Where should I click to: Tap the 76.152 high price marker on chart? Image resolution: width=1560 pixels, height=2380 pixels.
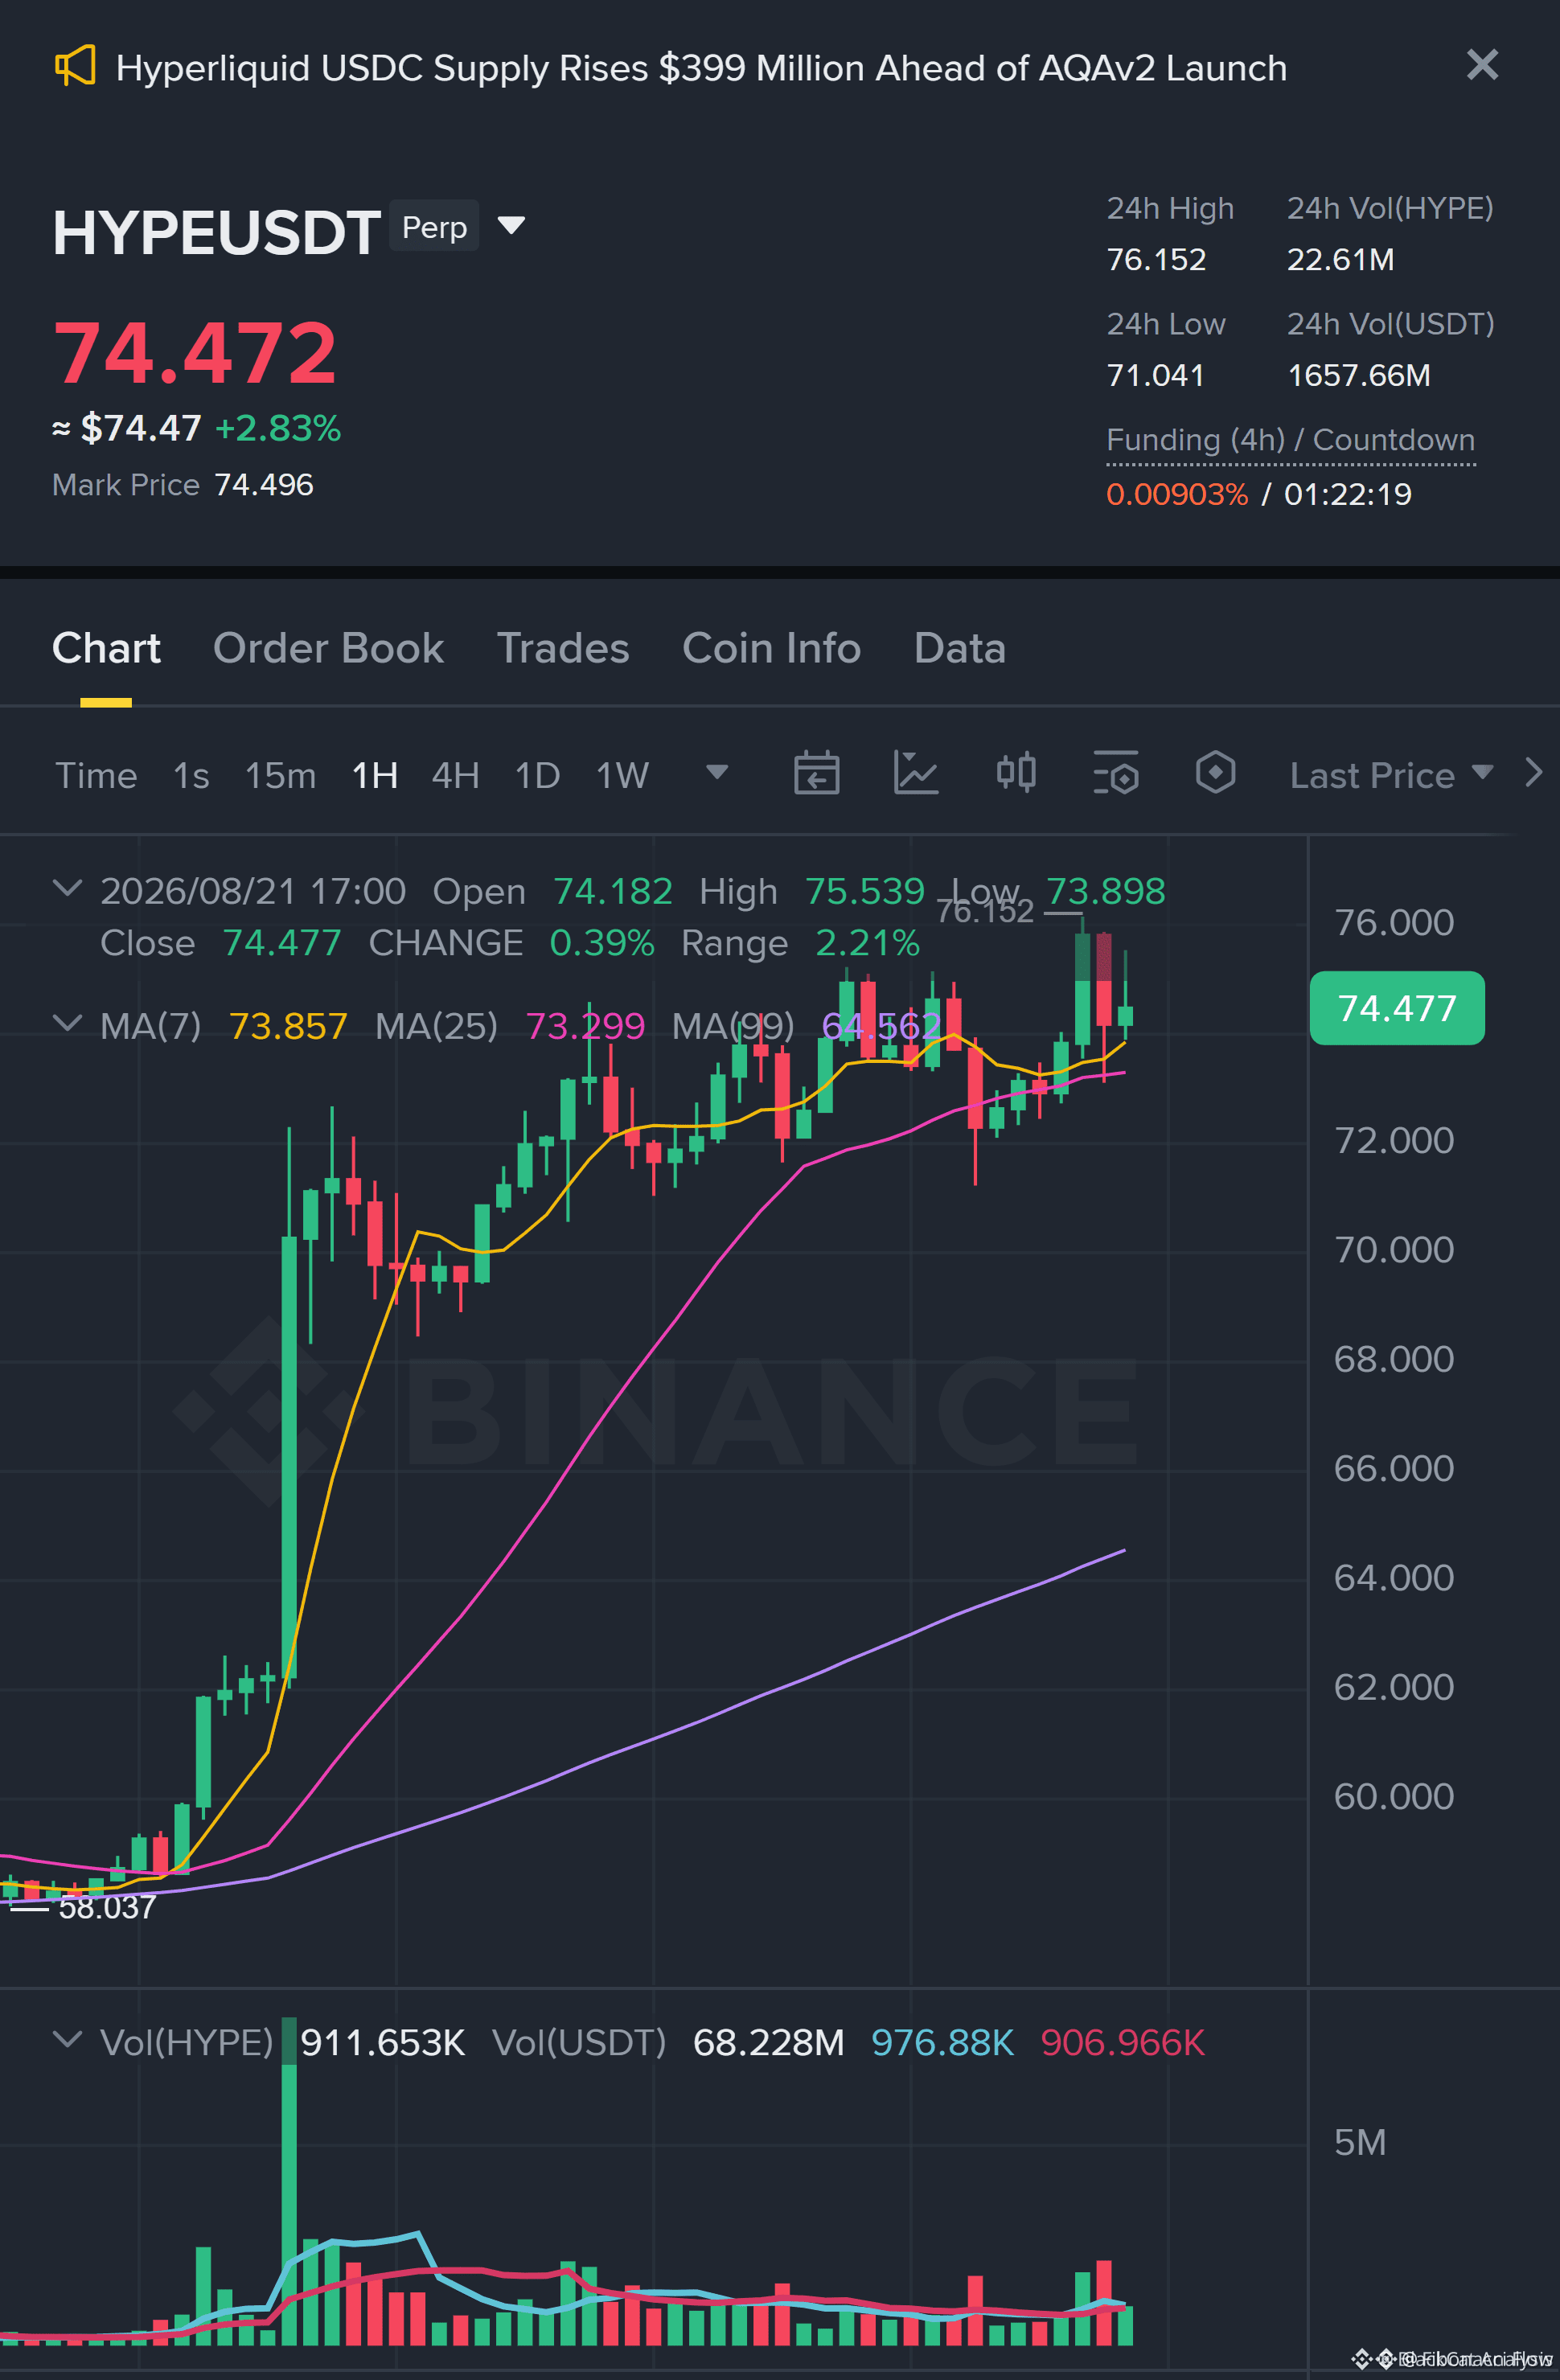pyautogui.click(x=984, y=911)
